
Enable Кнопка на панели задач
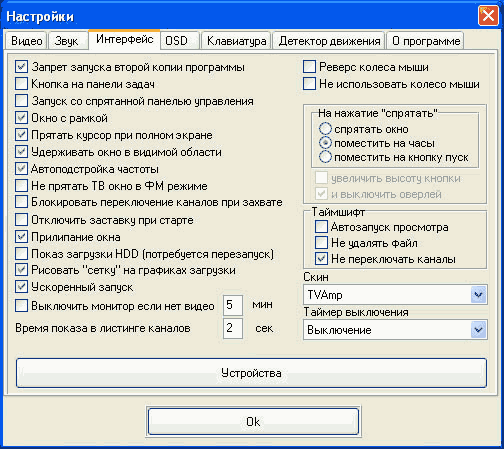coord(21,84)
